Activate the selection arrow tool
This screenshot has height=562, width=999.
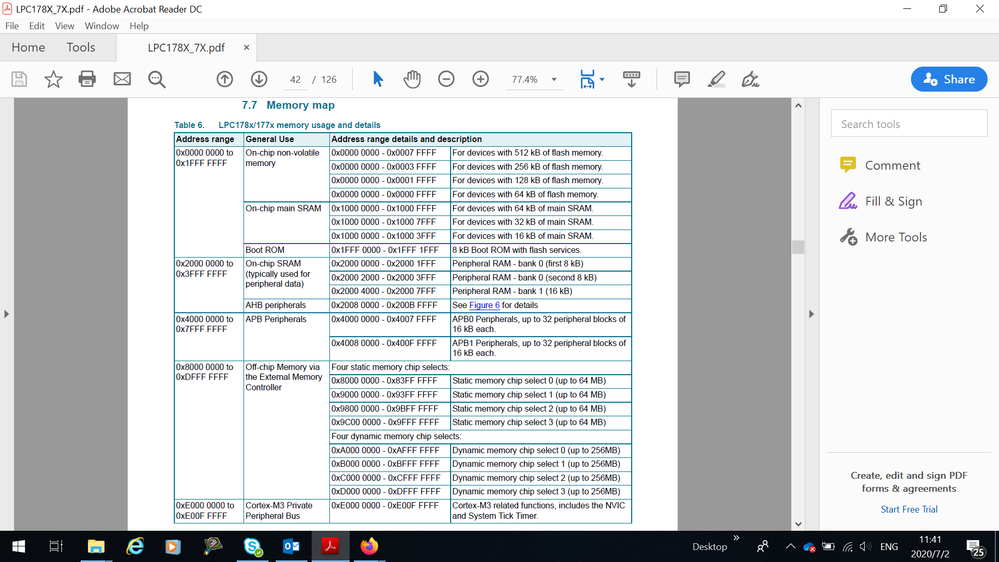378,79
